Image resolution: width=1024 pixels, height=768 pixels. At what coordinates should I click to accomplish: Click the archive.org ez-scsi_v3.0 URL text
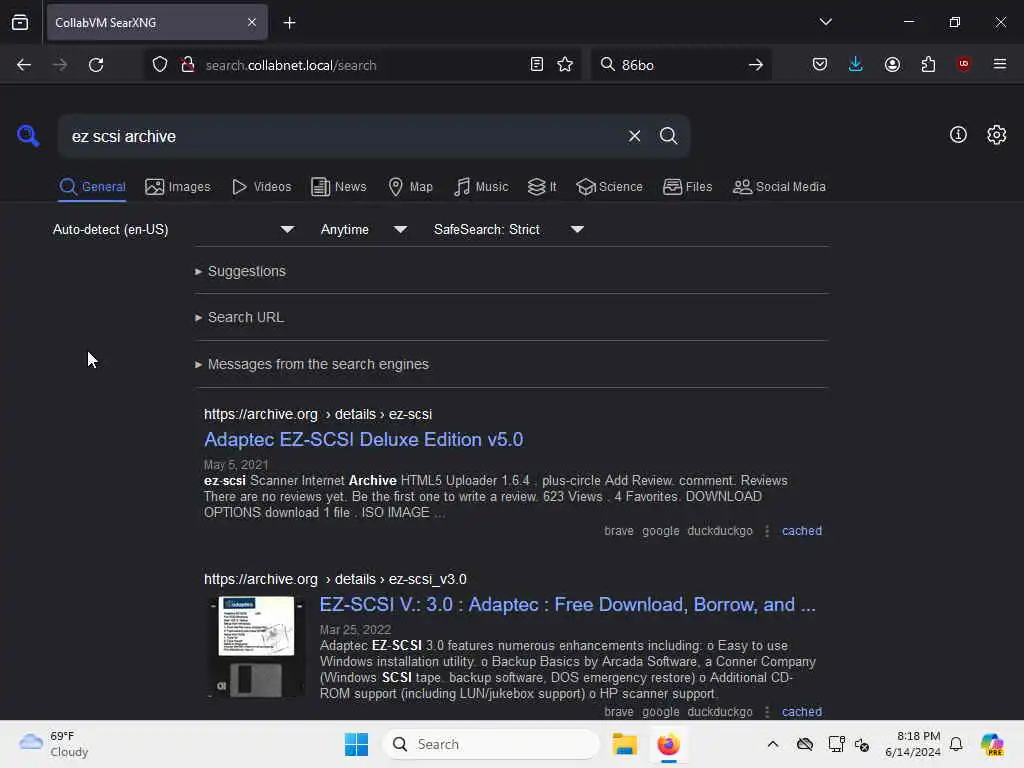coord(335,579)
